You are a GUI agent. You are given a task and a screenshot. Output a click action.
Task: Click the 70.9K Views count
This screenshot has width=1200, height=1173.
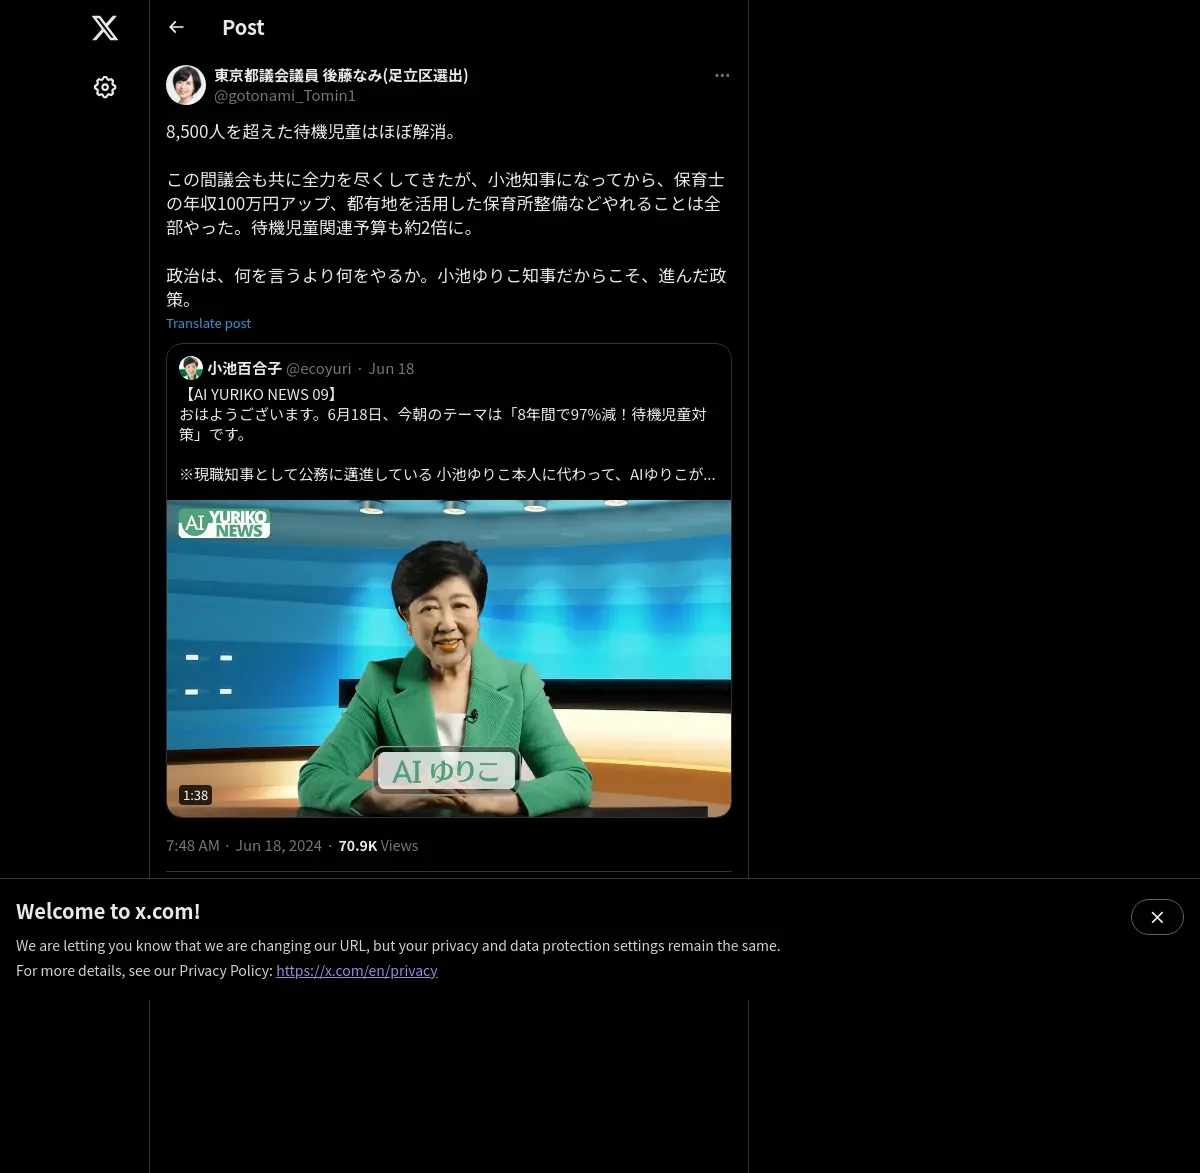(x=378, y=845)
